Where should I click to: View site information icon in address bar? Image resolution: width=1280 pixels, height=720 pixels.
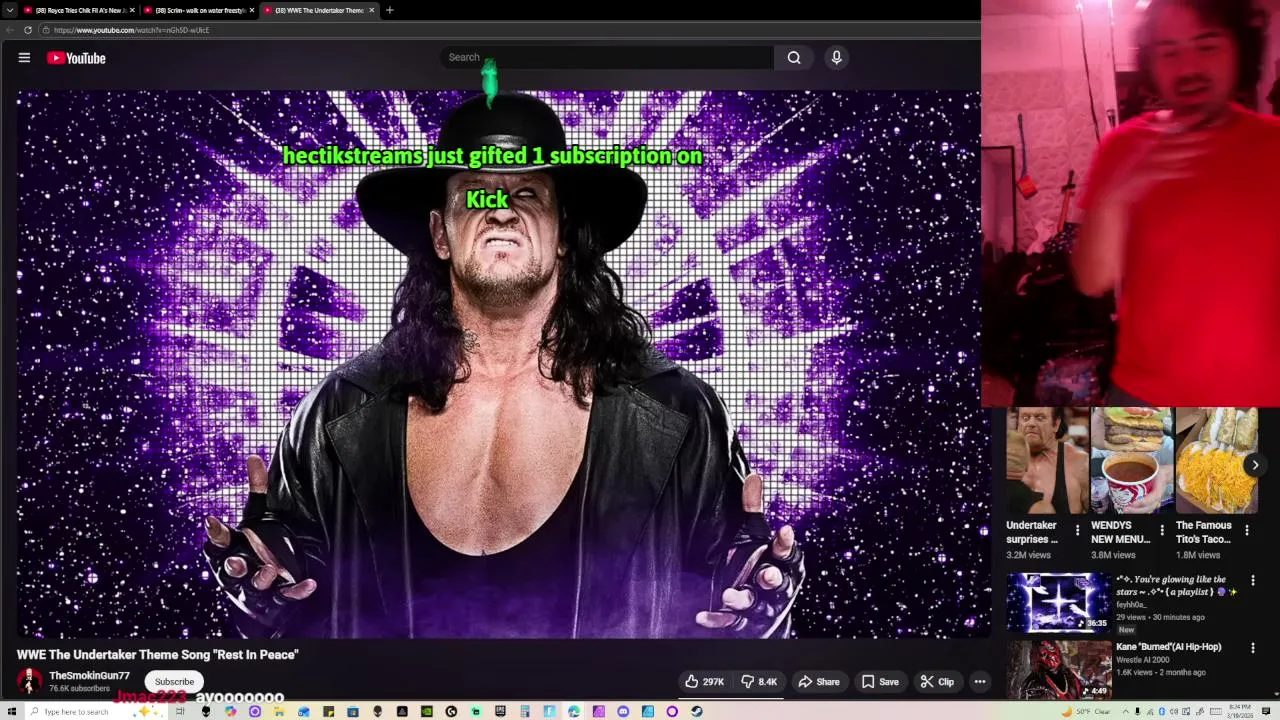[46, 30]
